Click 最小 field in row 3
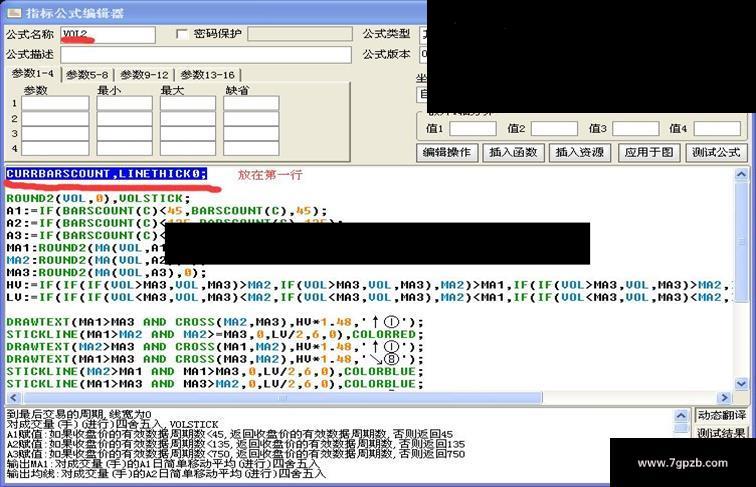 point(124,134)
